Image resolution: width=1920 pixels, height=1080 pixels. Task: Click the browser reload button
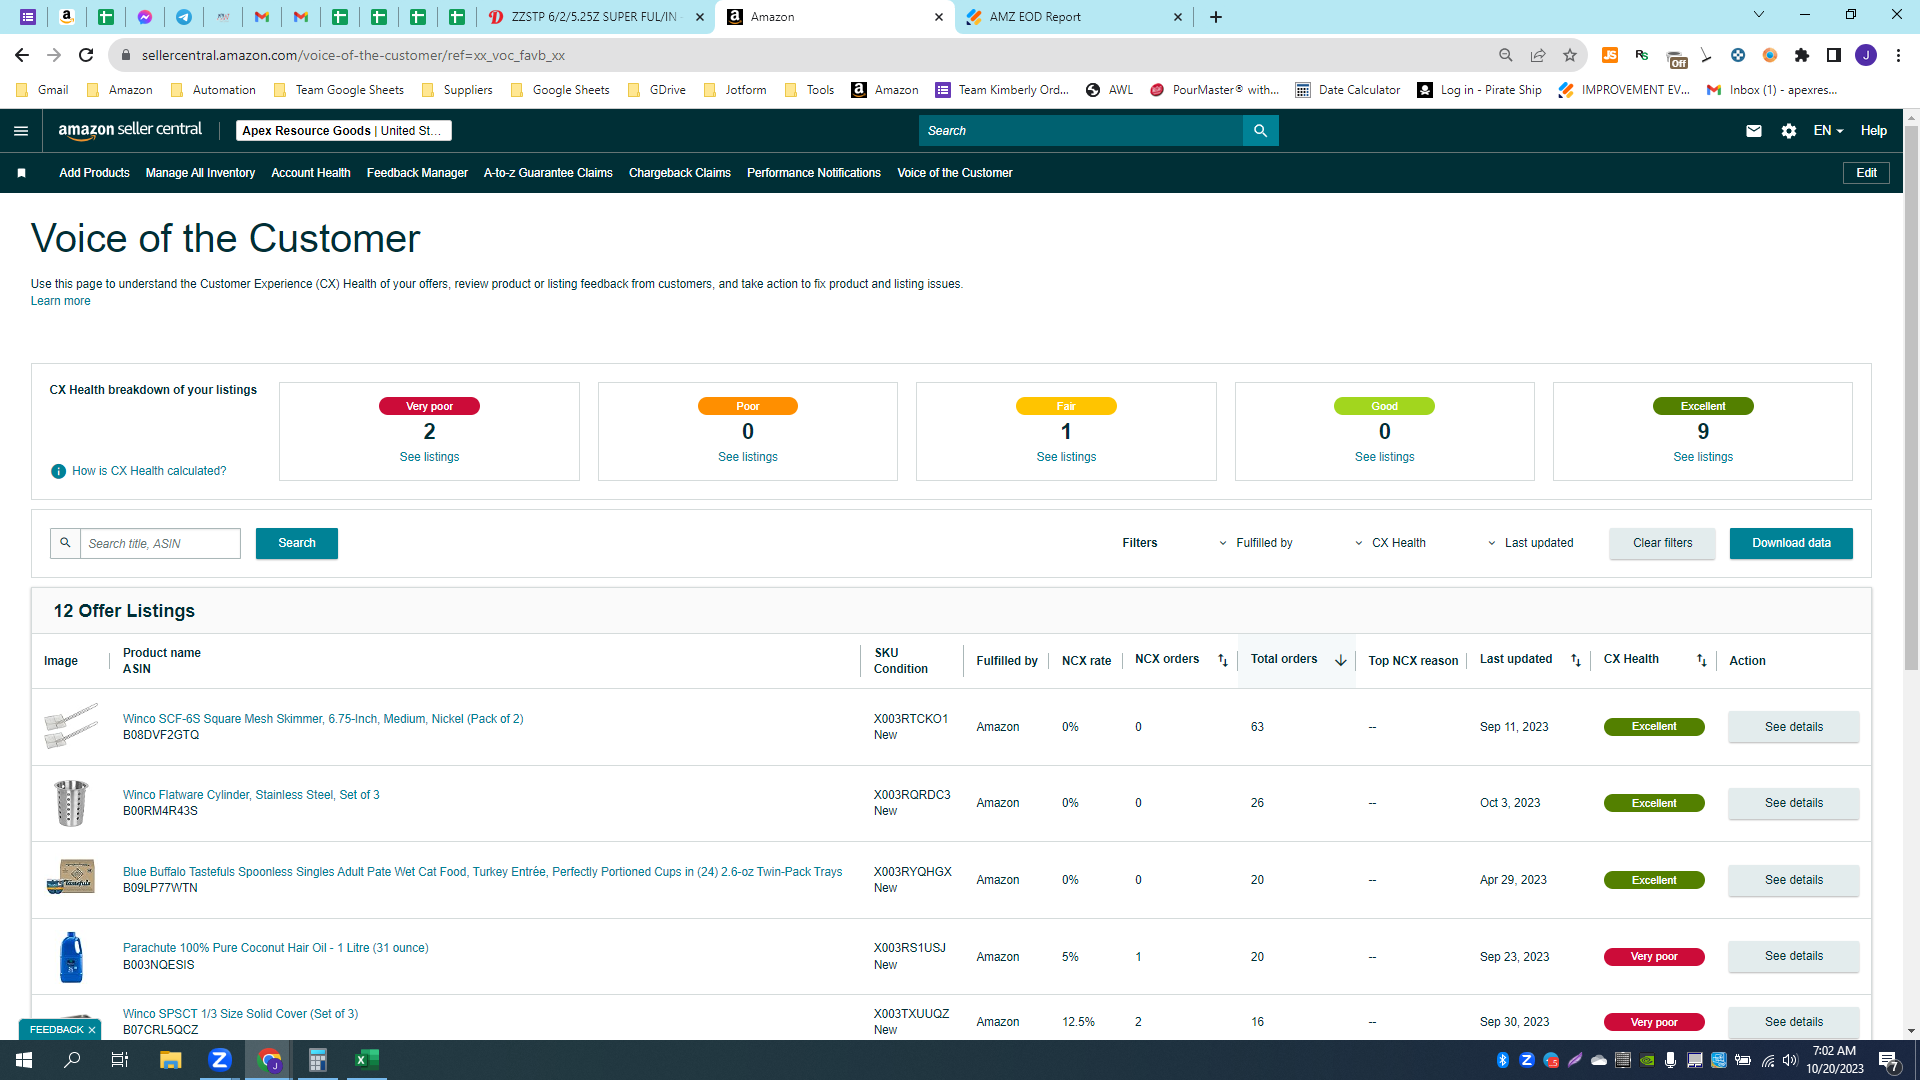click(x=86, y=55)
